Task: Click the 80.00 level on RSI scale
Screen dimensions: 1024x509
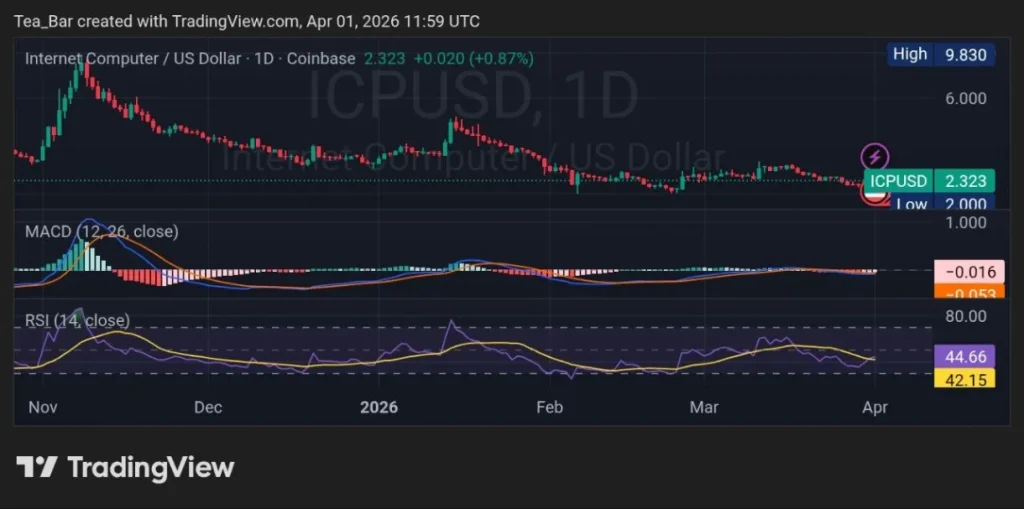Action: [x=964, y=317]
